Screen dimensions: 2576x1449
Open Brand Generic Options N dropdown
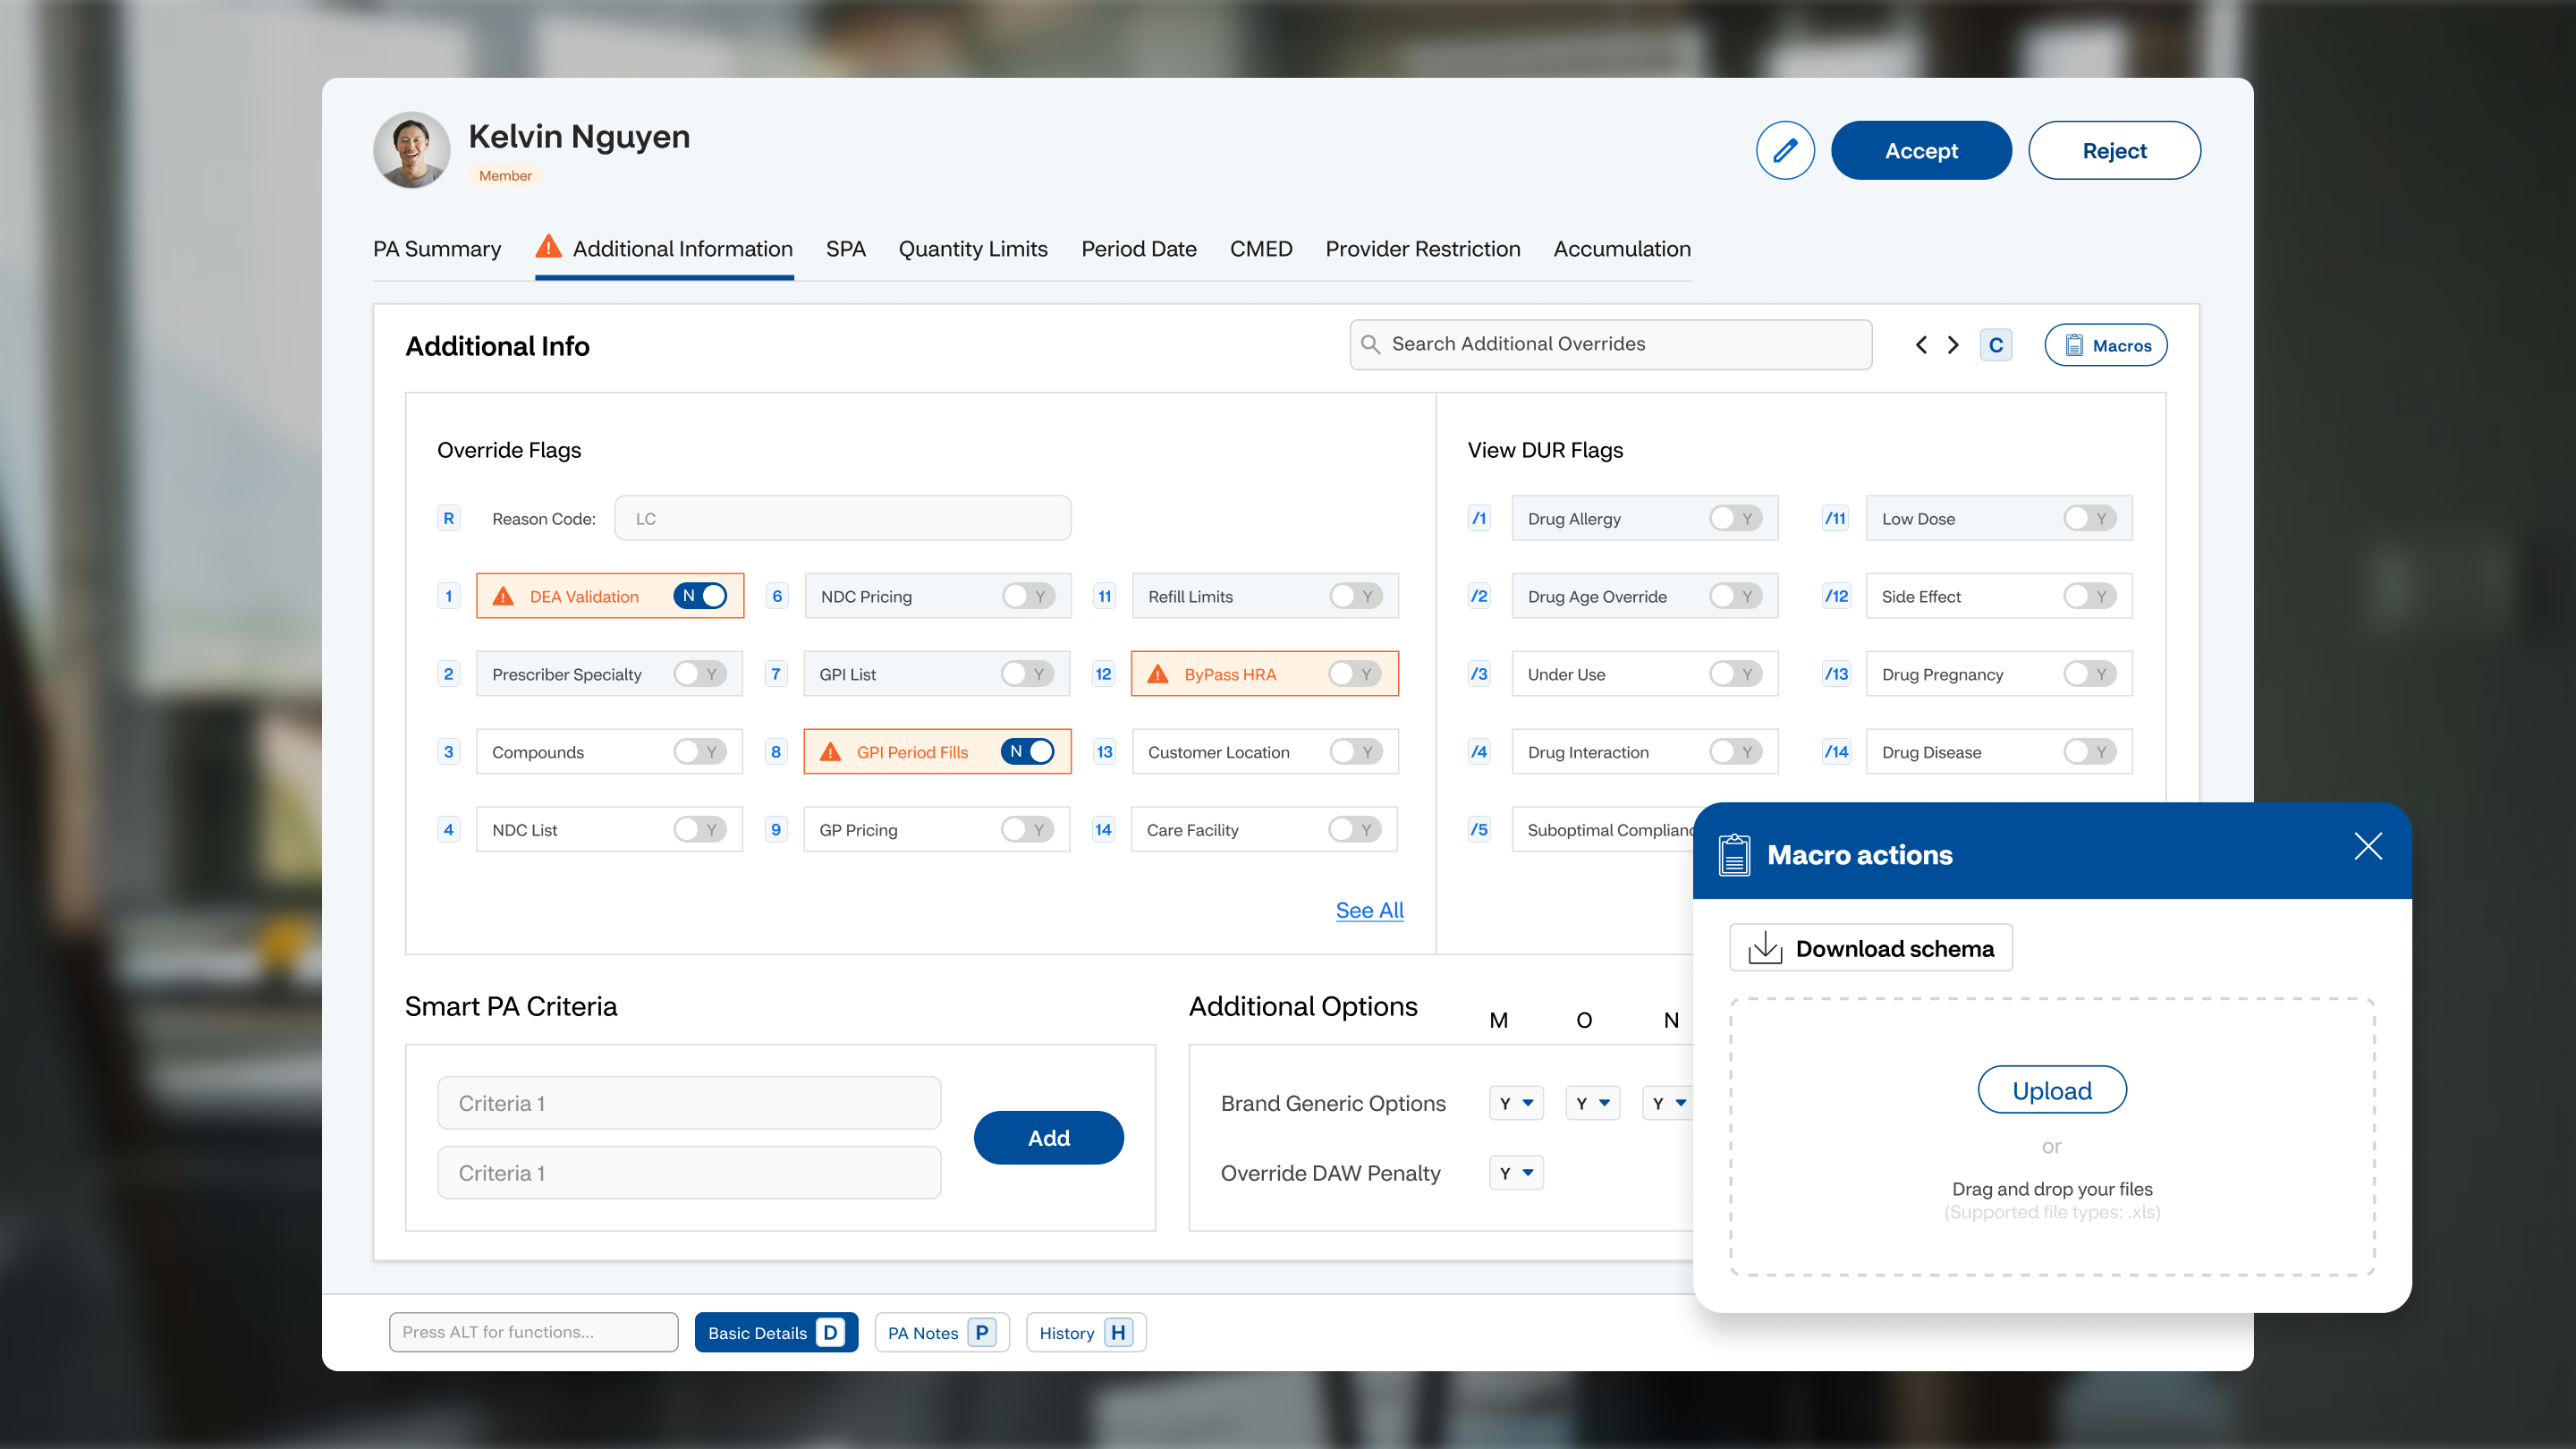pos(1668,1103)
